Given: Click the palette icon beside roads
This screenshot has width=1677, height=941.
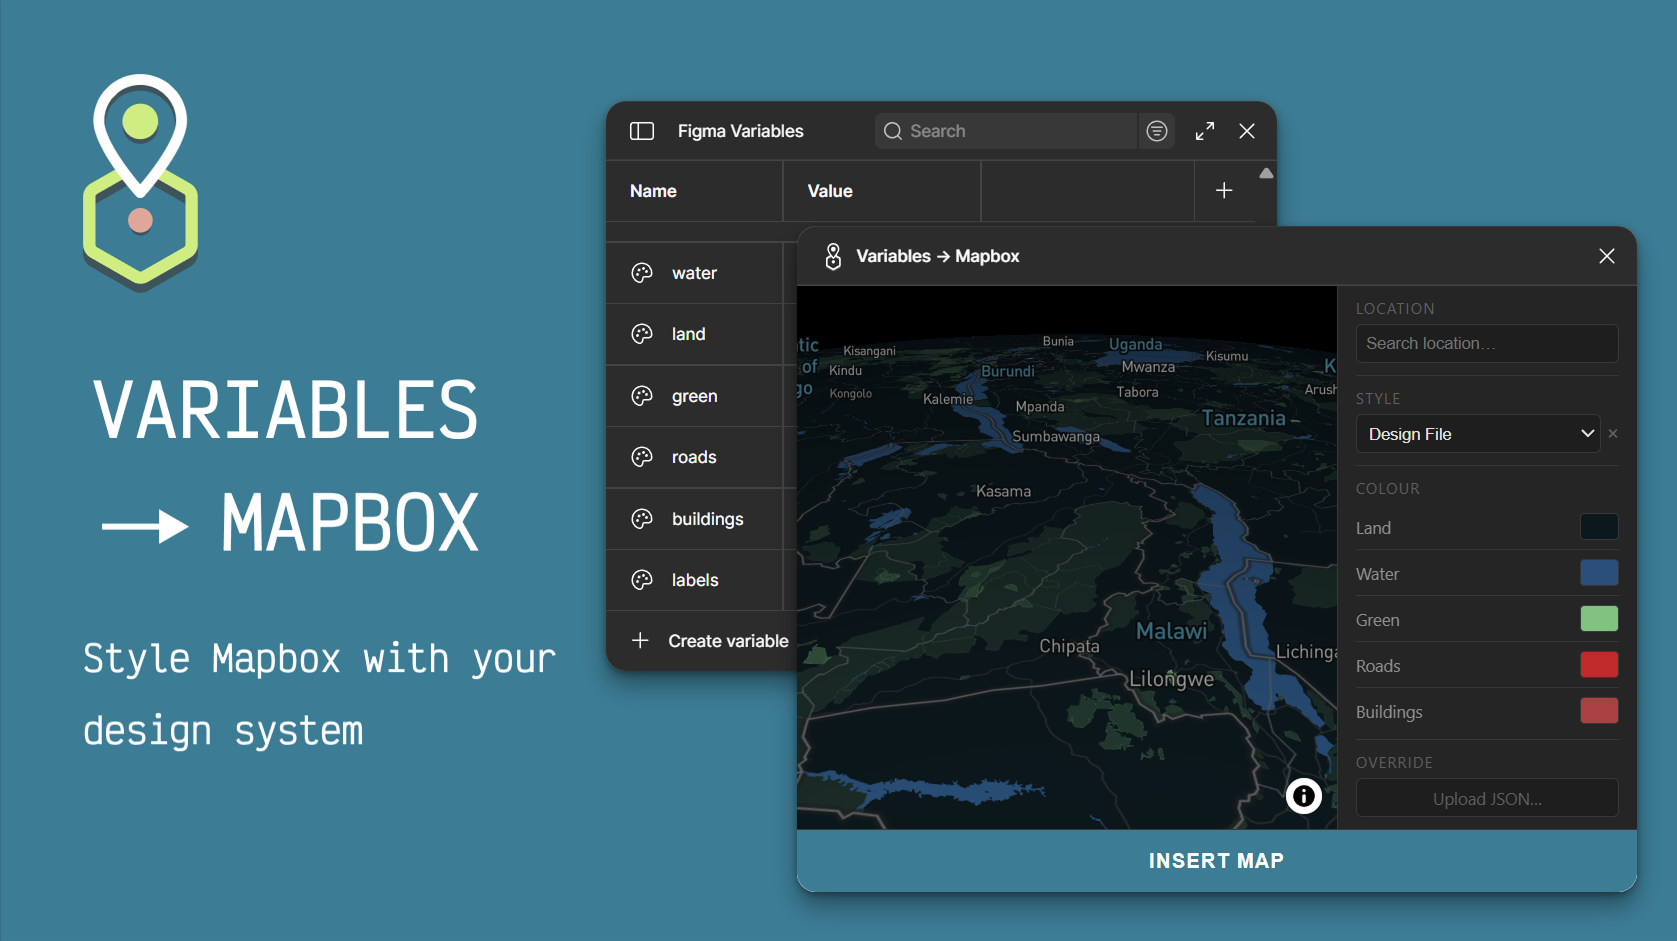Looking at the screenshot, I should 642,457.
